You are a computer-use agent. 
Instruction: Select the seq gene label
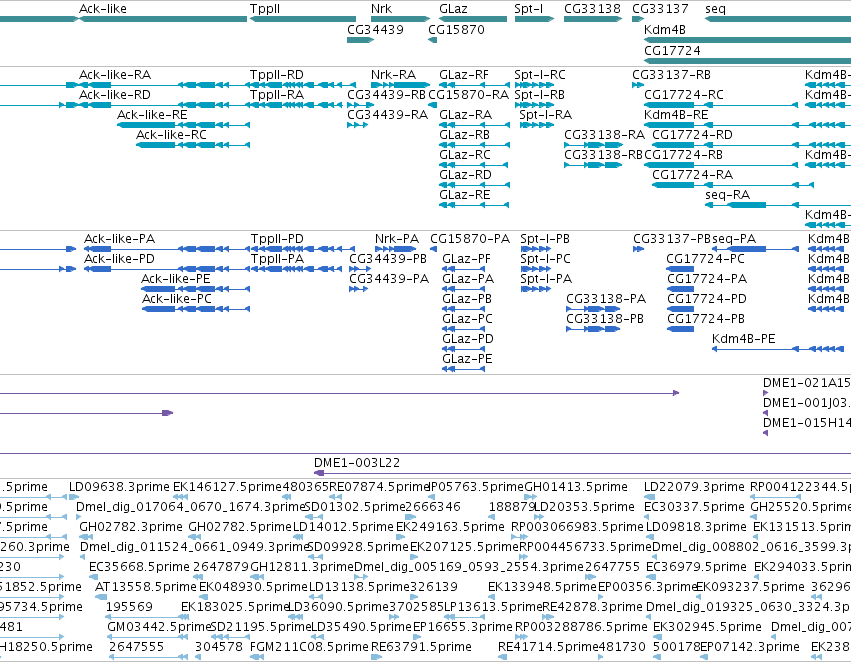(x=715, y=9)
